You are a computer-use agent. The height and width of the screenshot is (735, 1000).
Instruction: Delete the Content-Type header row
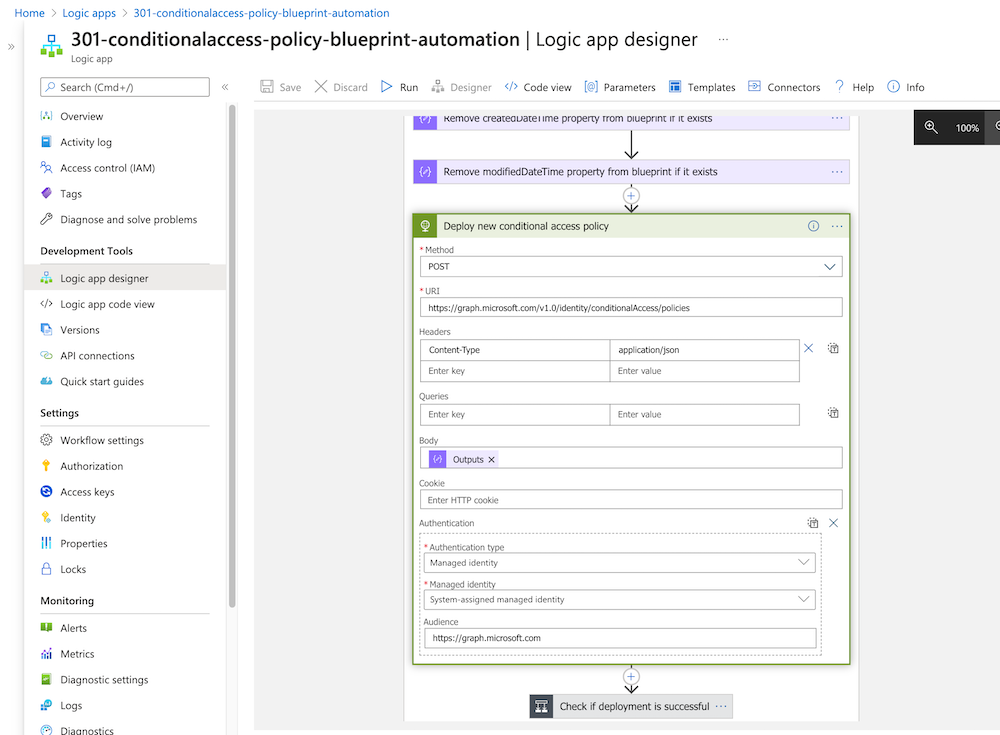click(808, 348)
